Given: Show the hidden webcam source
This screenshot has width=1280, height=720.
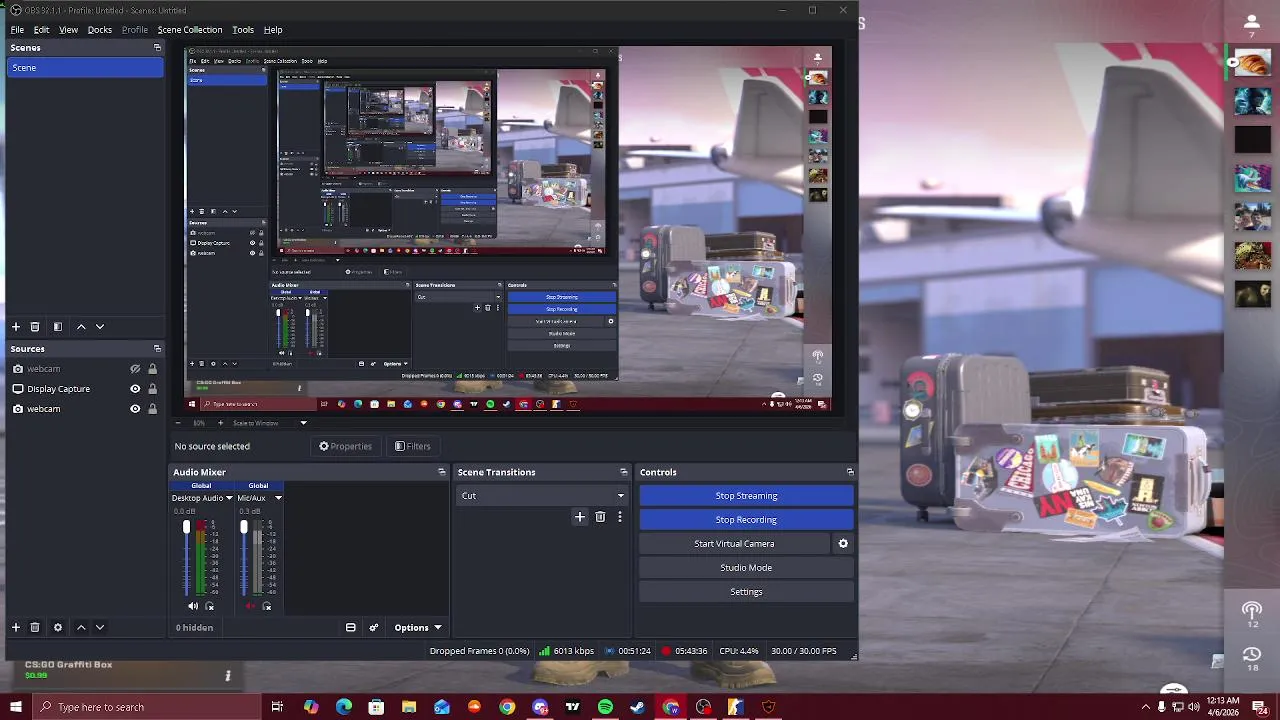Looking at the screenshot, I should tap(135, 369).
